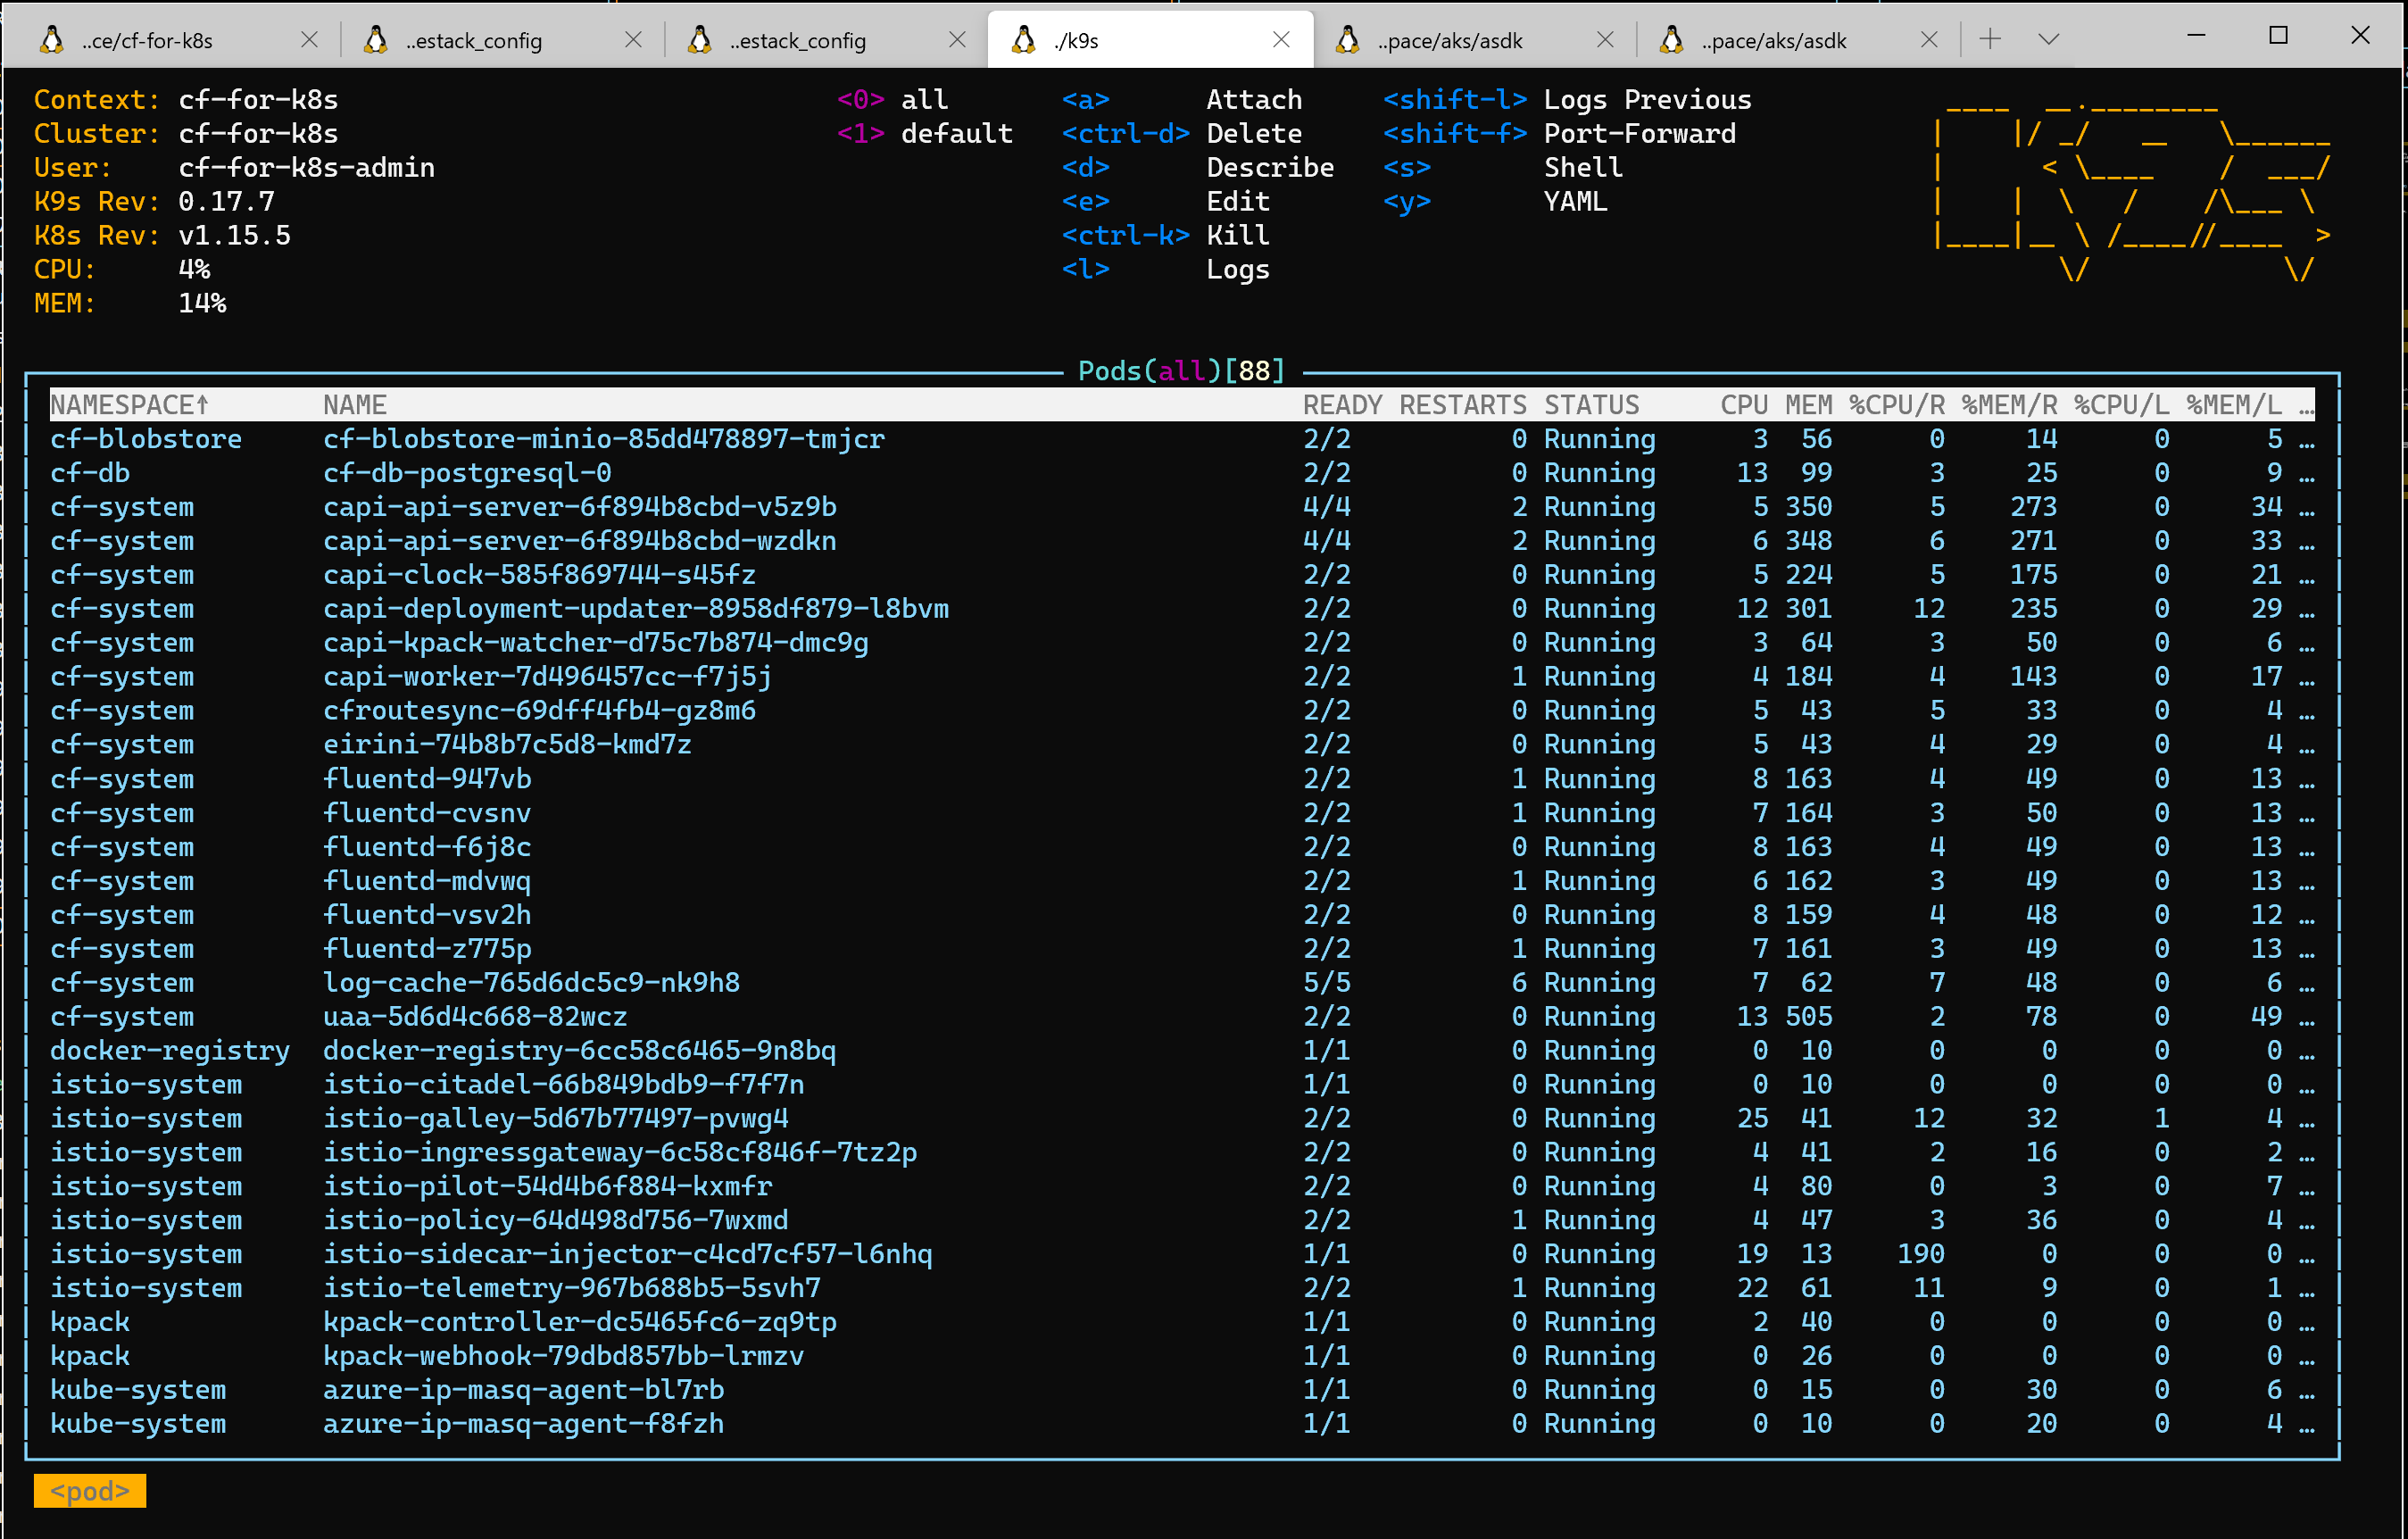Close the last ..pace/aks/asdk tab
Screen dimensions: 2408x1539
click(x=1929, y=40)
